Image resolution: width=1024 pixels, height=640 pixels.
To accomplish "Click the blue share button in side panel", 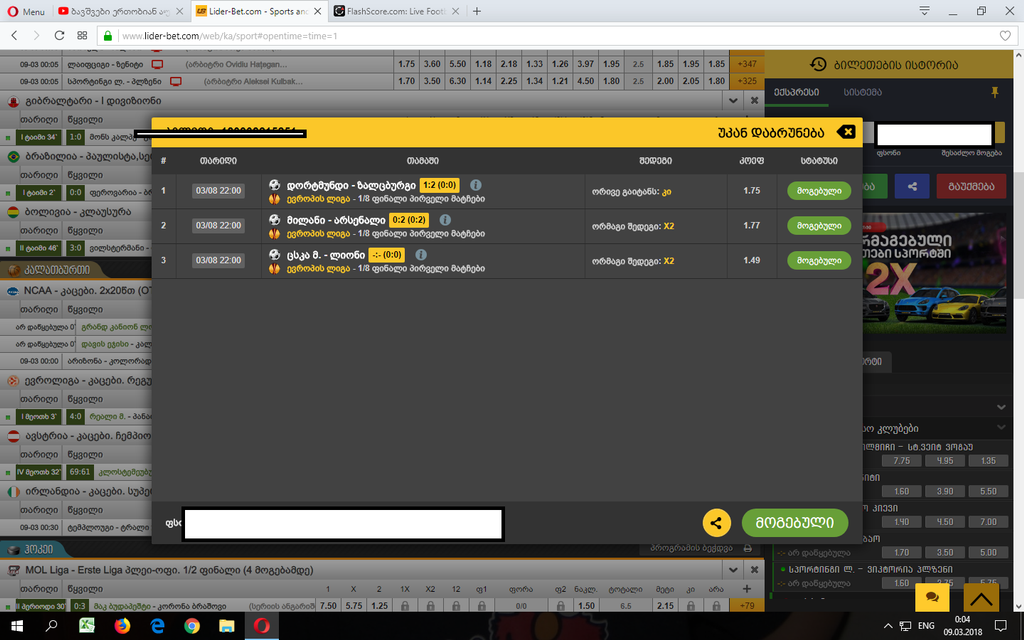I will point(912,186).
